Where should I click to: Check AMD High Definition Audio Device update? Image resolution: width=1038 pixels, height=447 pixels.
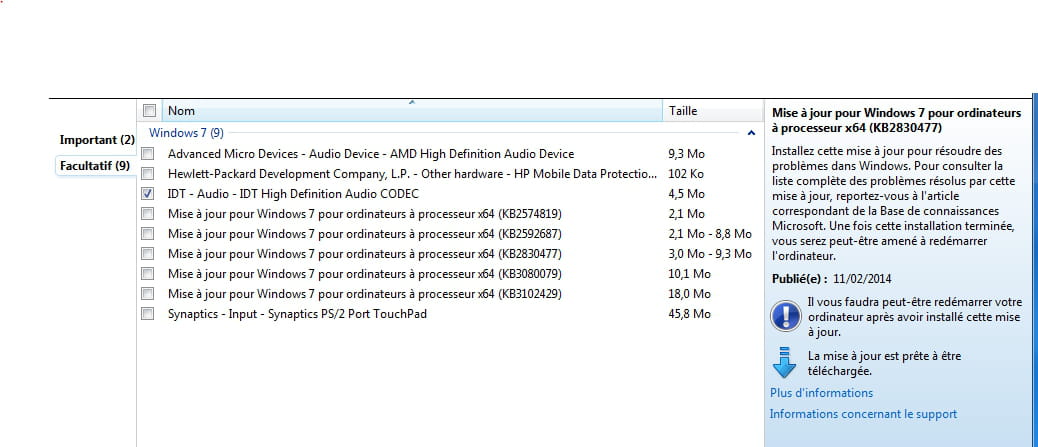click(148, 154)
